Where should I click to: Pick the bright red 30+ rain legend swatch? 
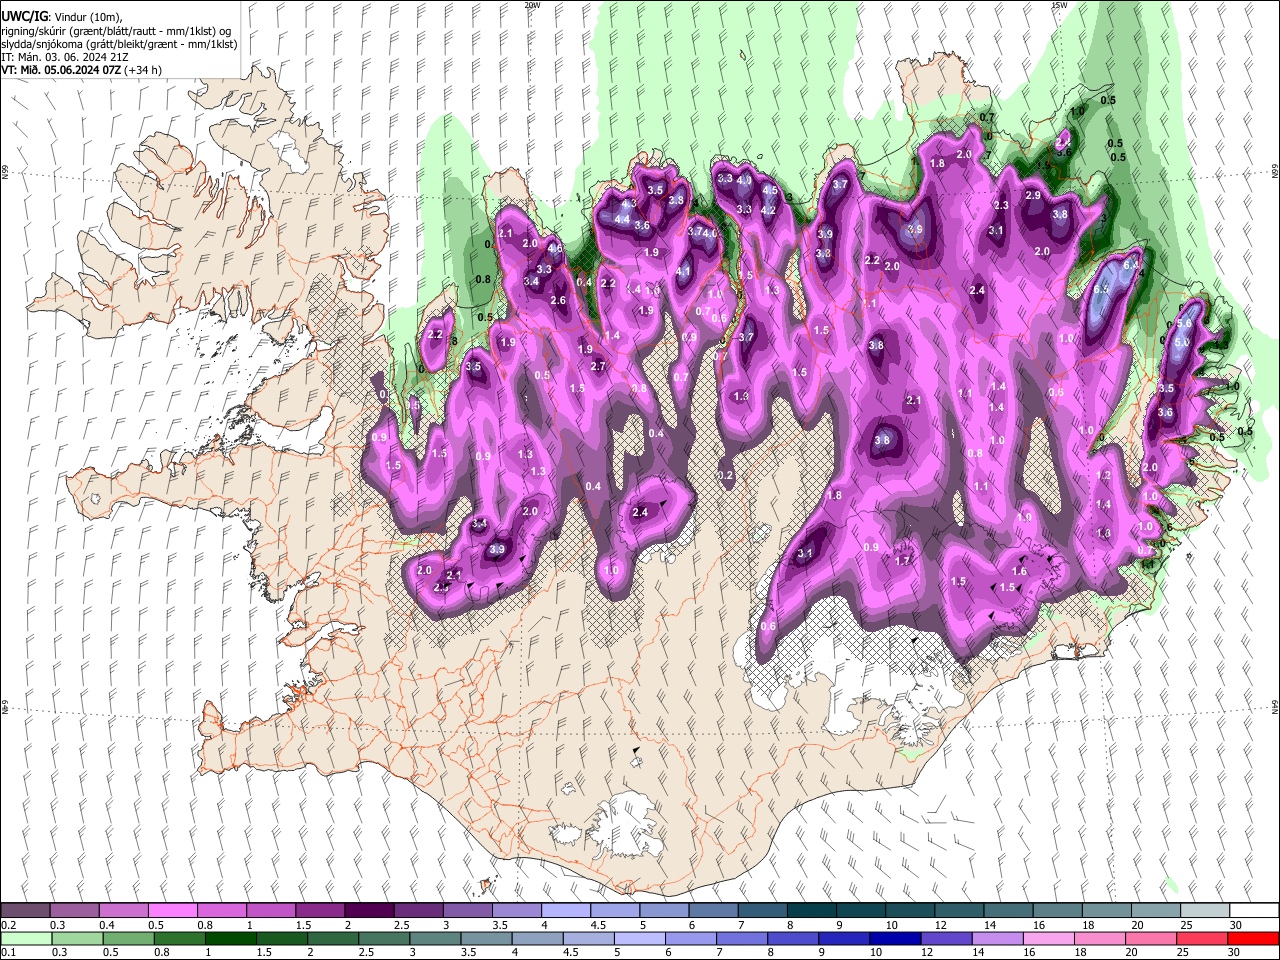pos(1253,938)
